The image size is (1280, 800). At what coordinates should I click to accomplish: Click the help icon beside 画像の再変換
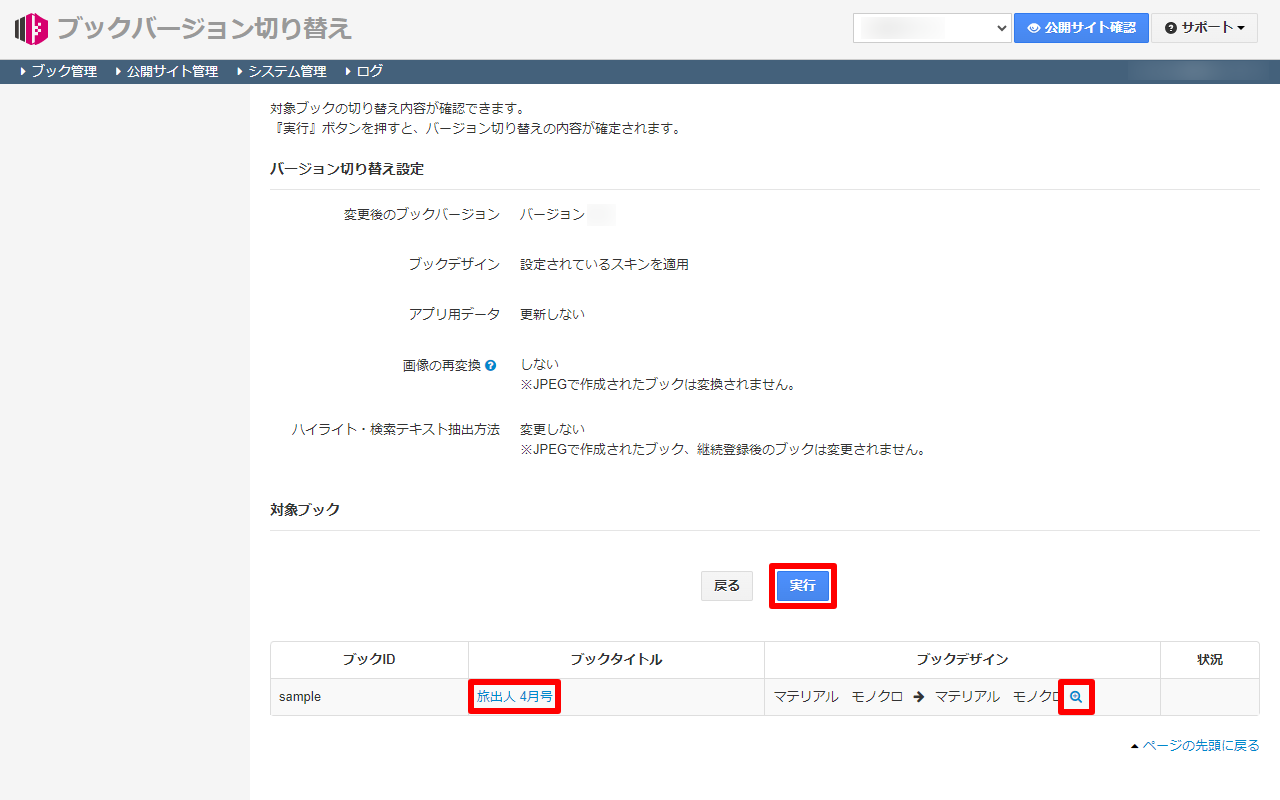tap(490, 366)
